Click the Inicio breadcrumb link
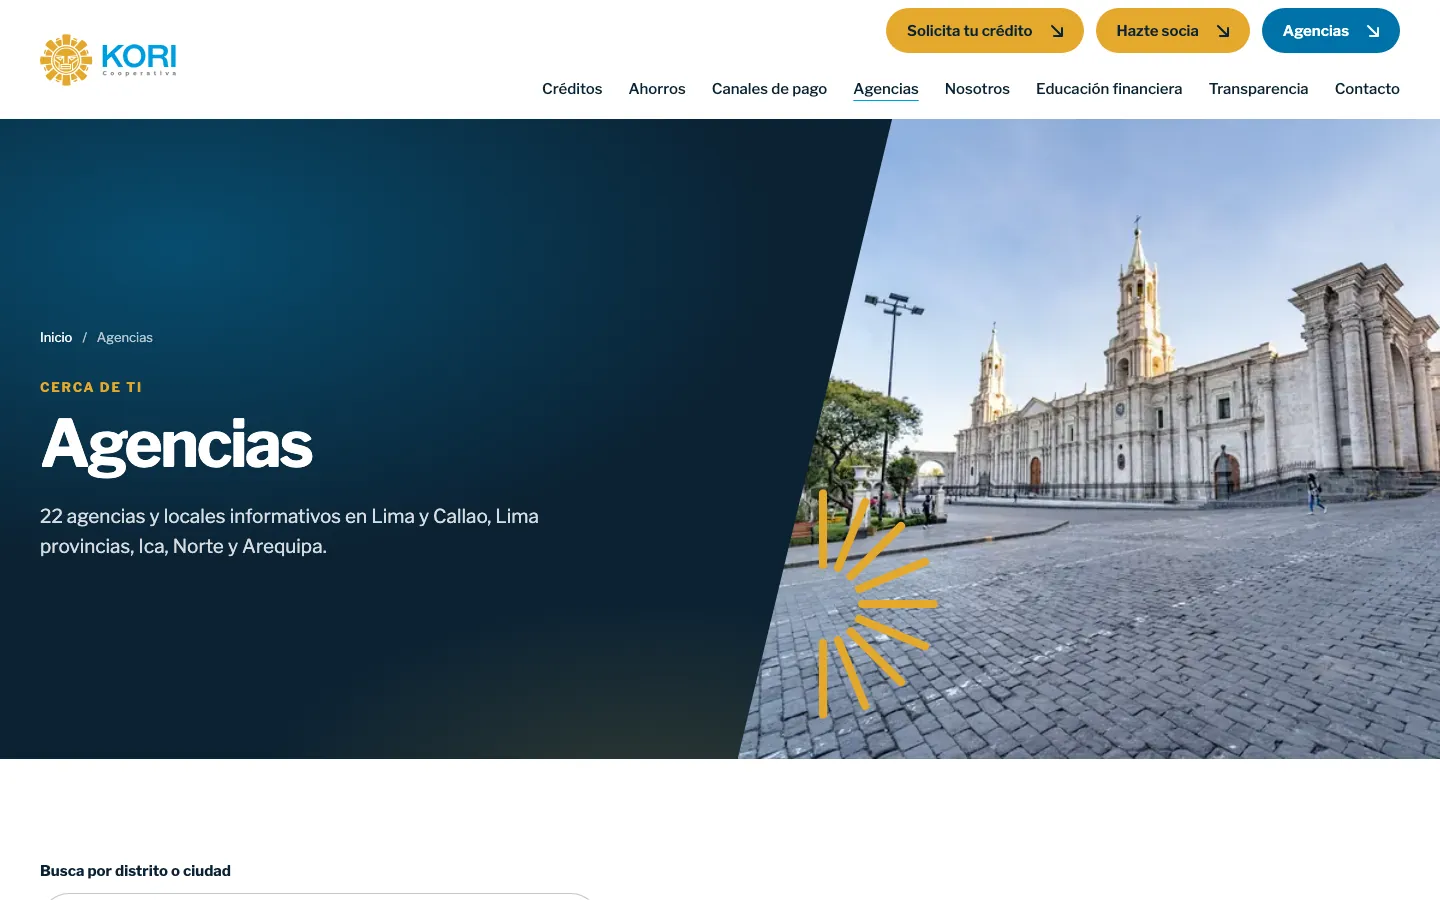Viewport: 1440px width, 900px height. click(56, 338)
